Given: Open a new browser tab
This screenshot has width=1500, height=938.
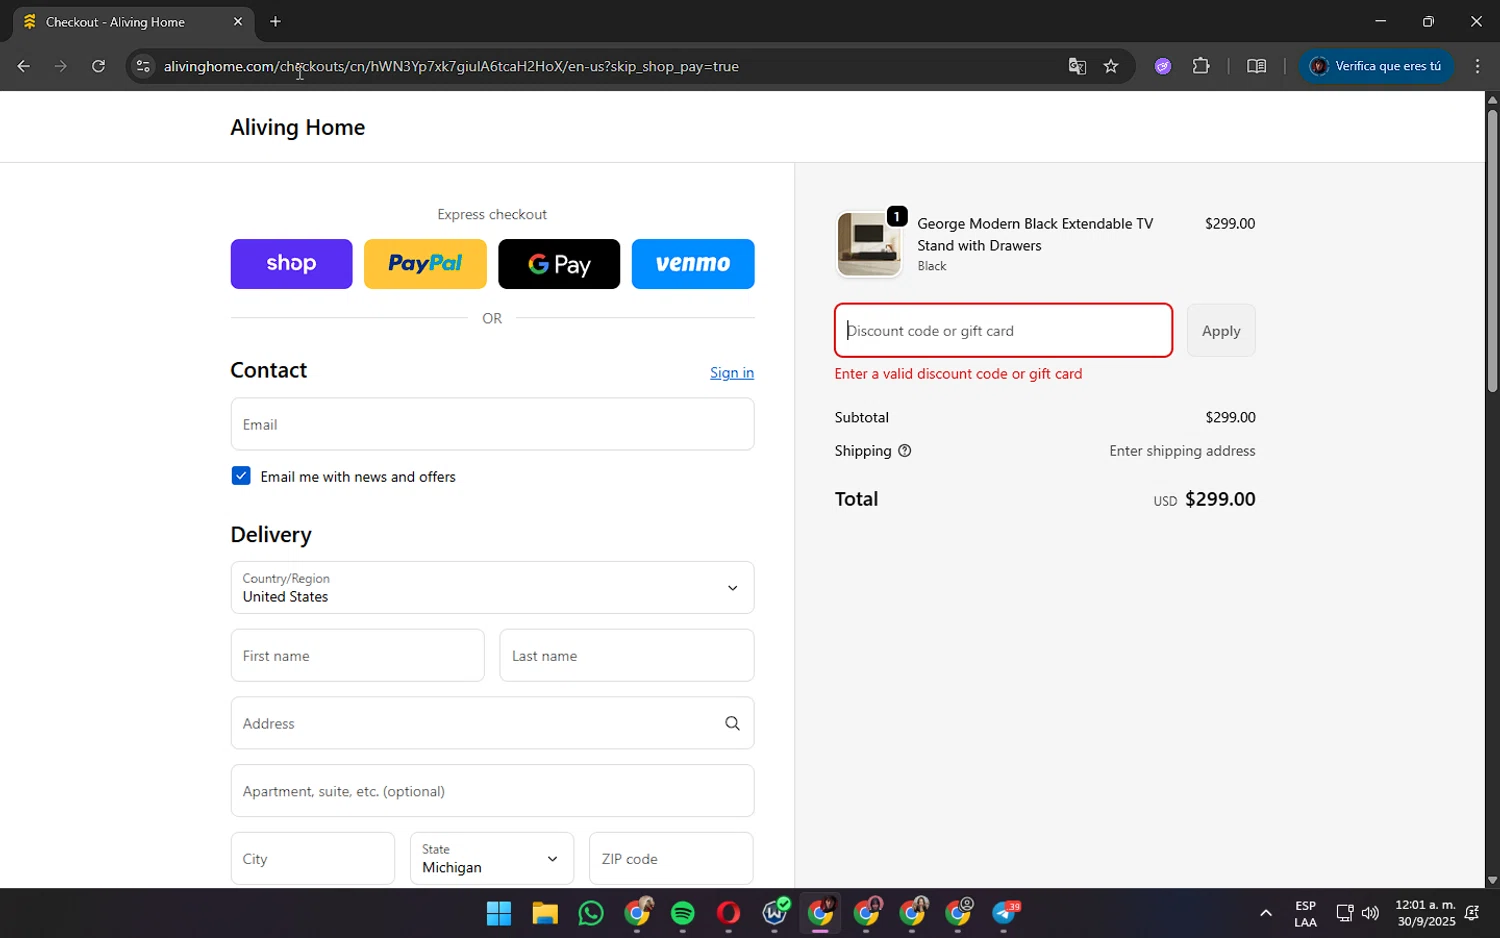Looking at the screenshot, I should [275, 21].
